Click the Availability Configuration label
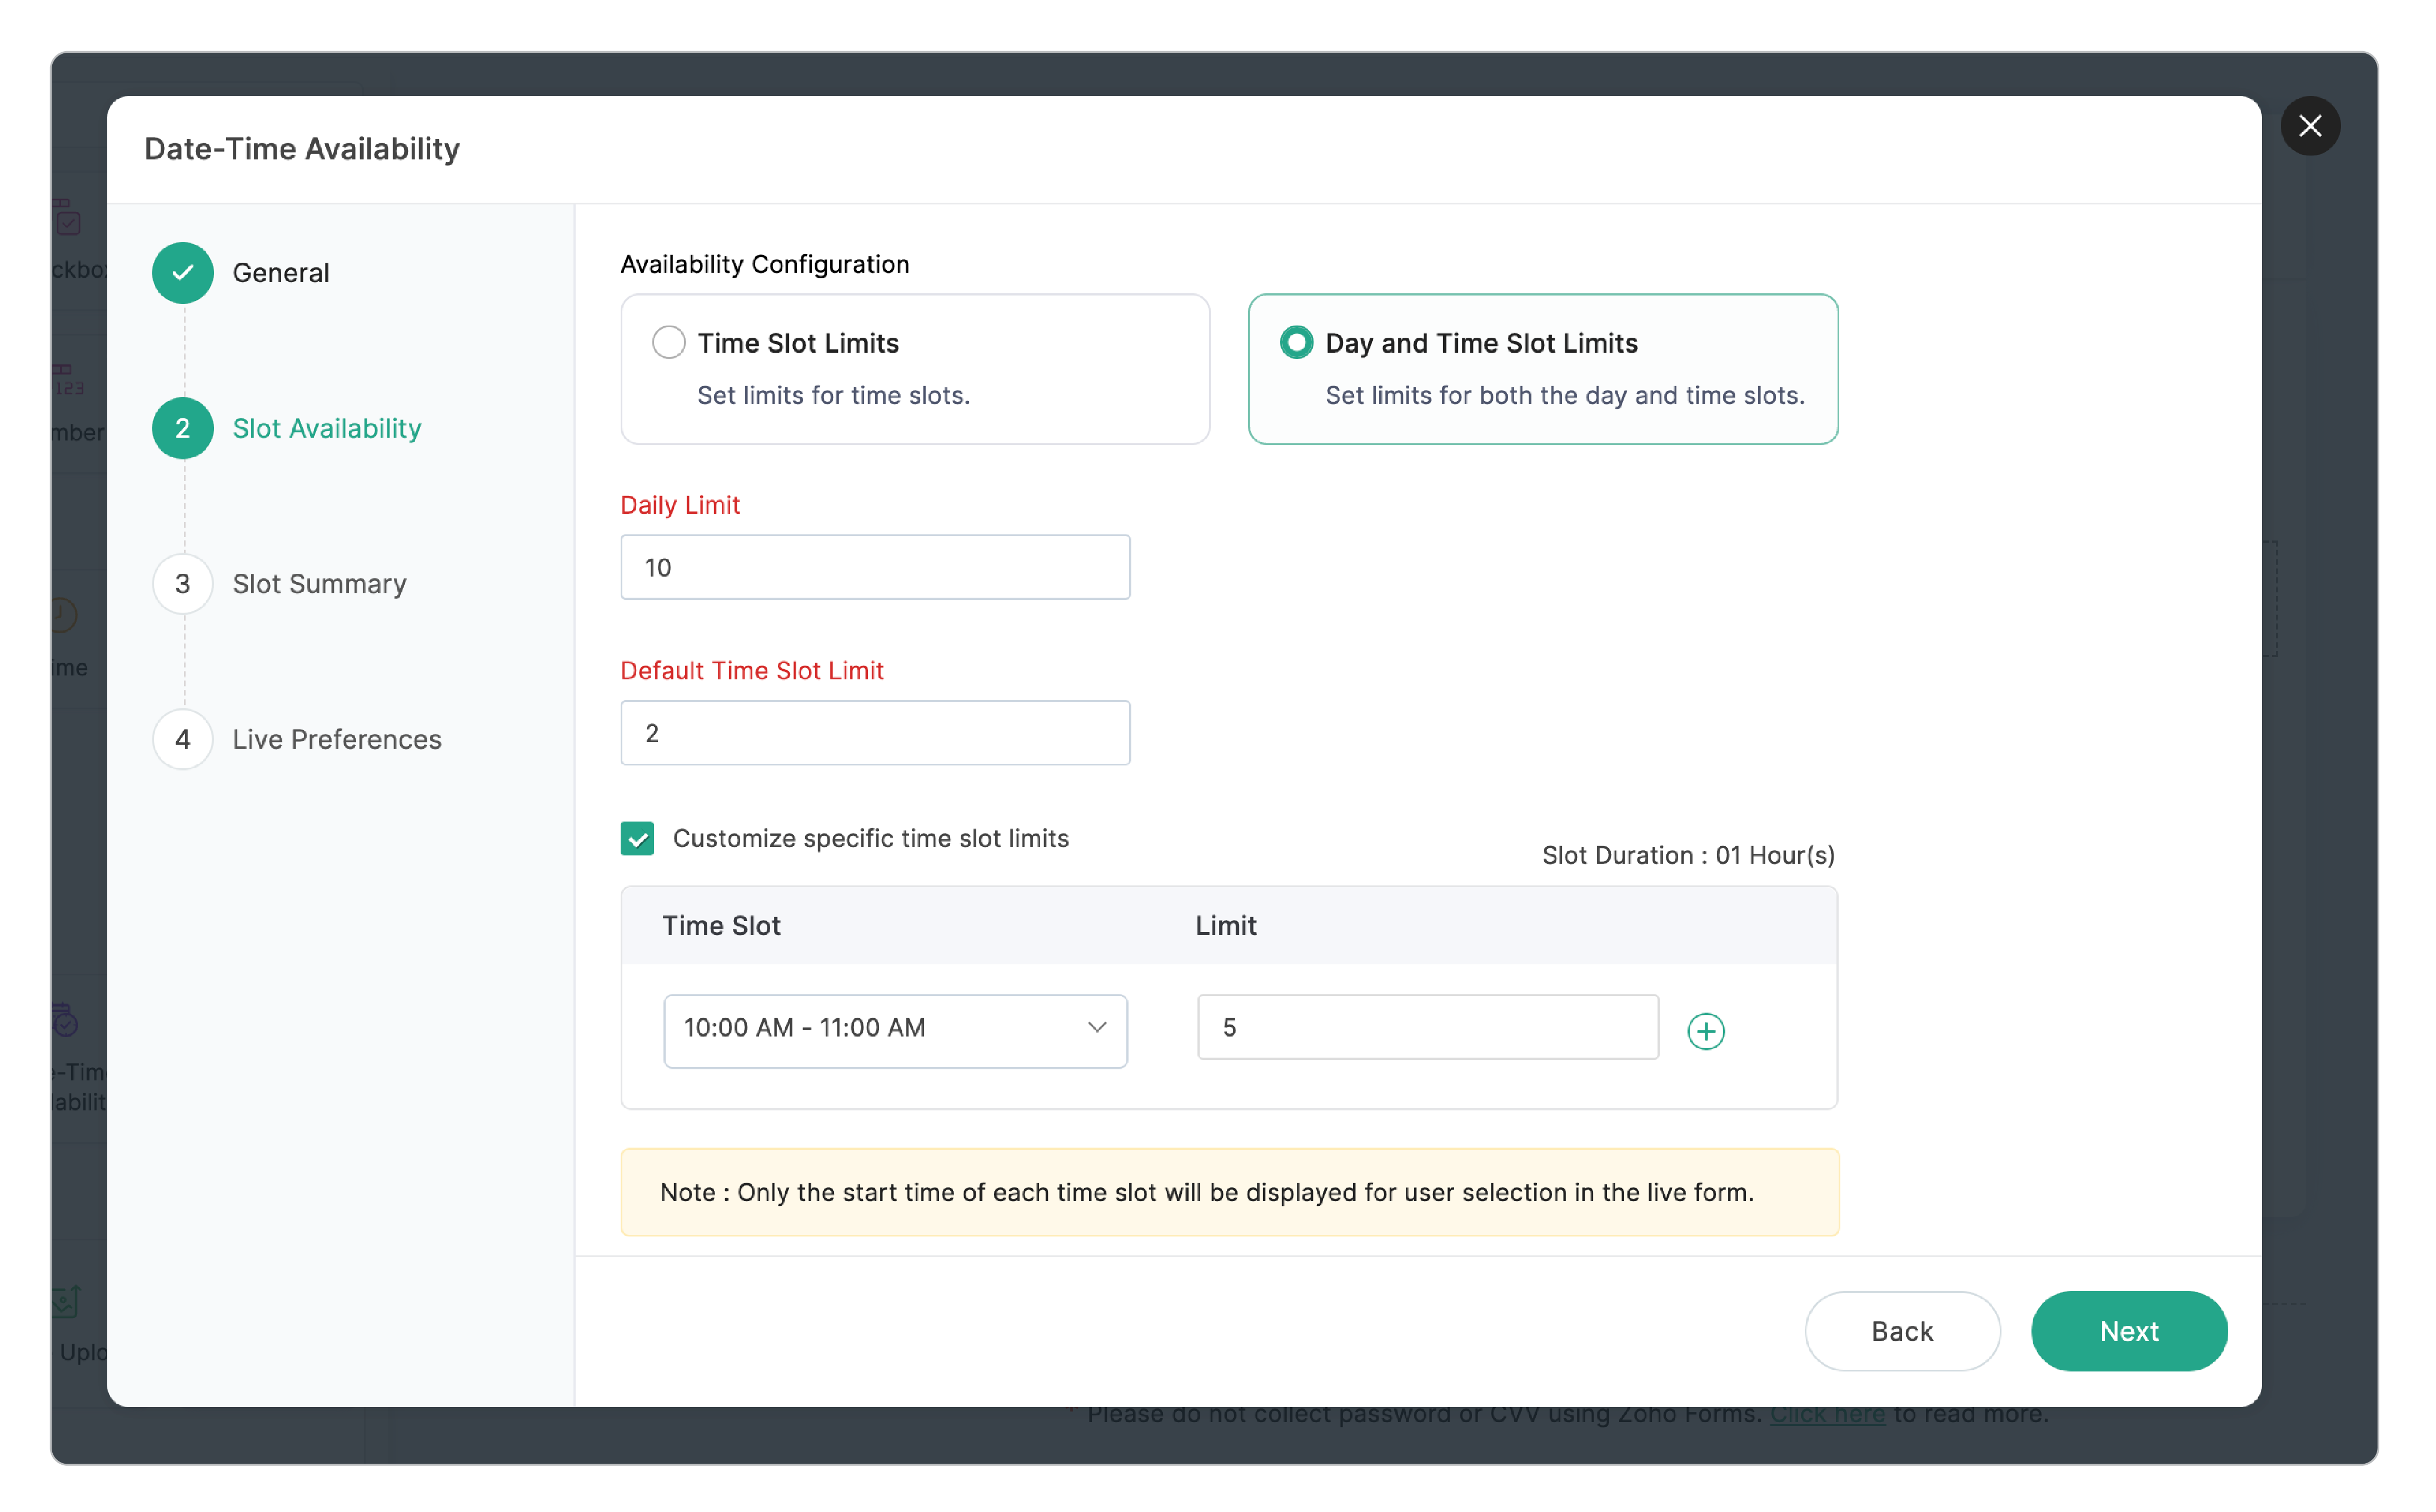 (765, 264)
